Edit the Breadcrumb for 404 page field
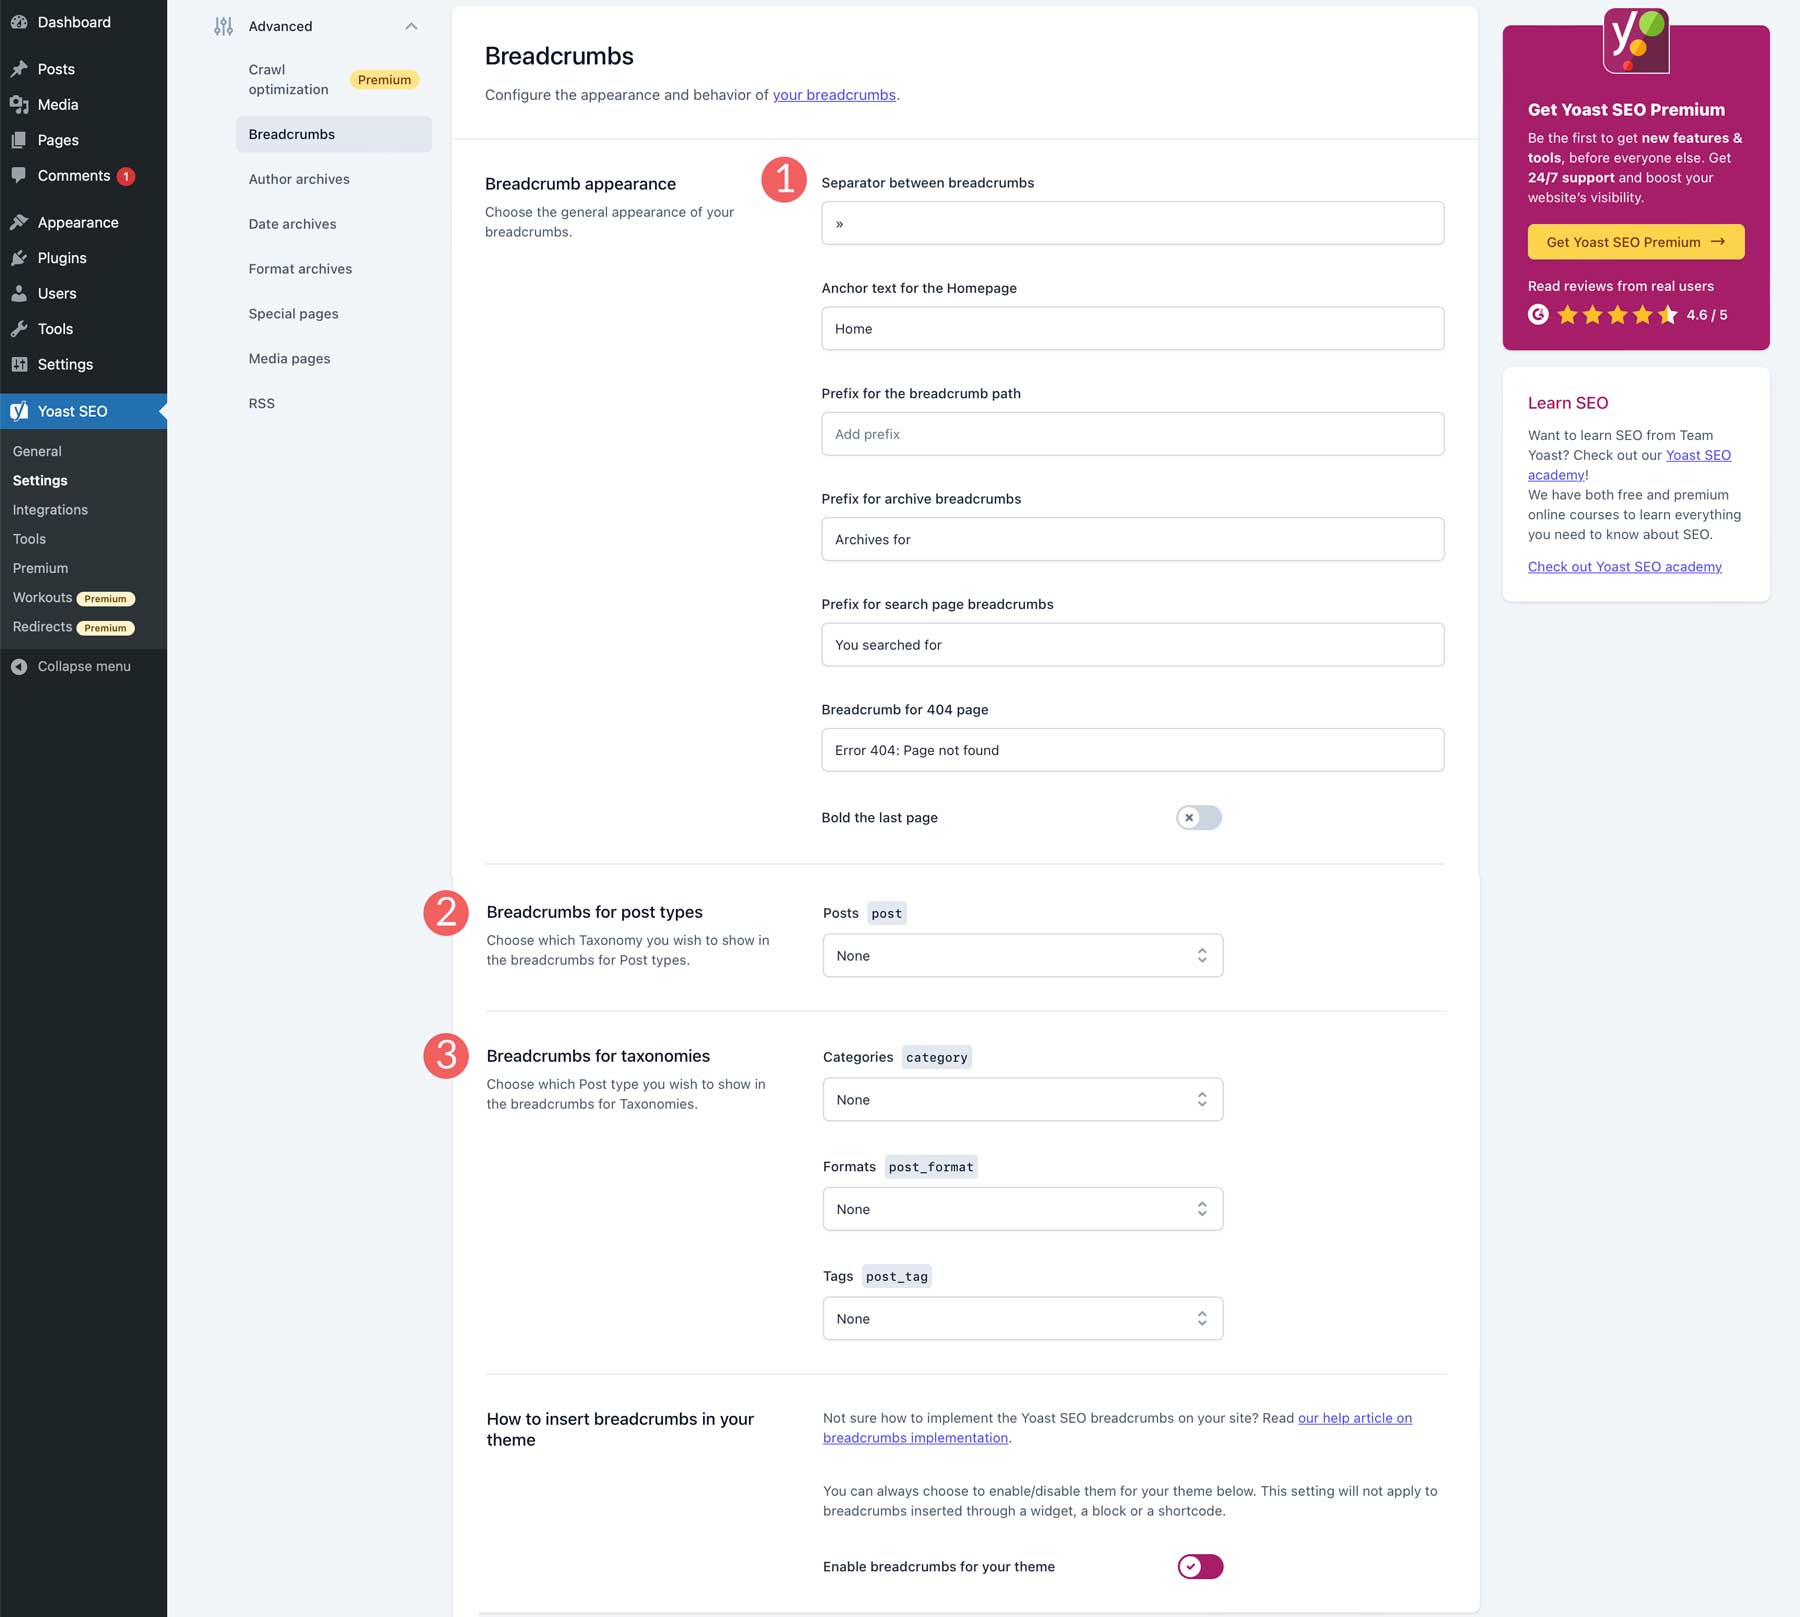 click(x=1132, y=750)
